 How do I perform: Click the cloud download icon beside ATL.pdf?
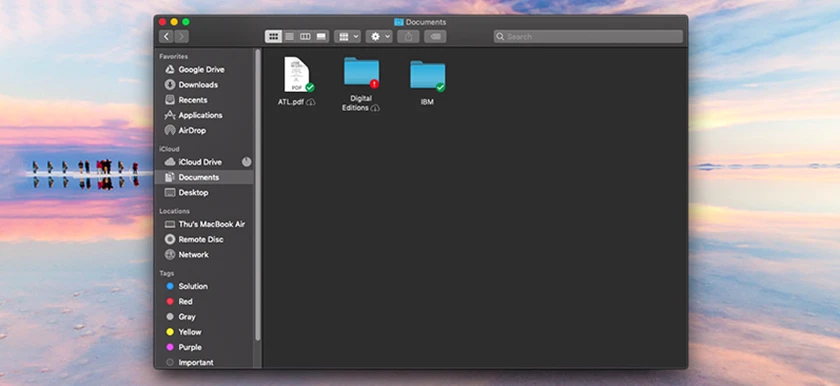[x=311, y=102]
